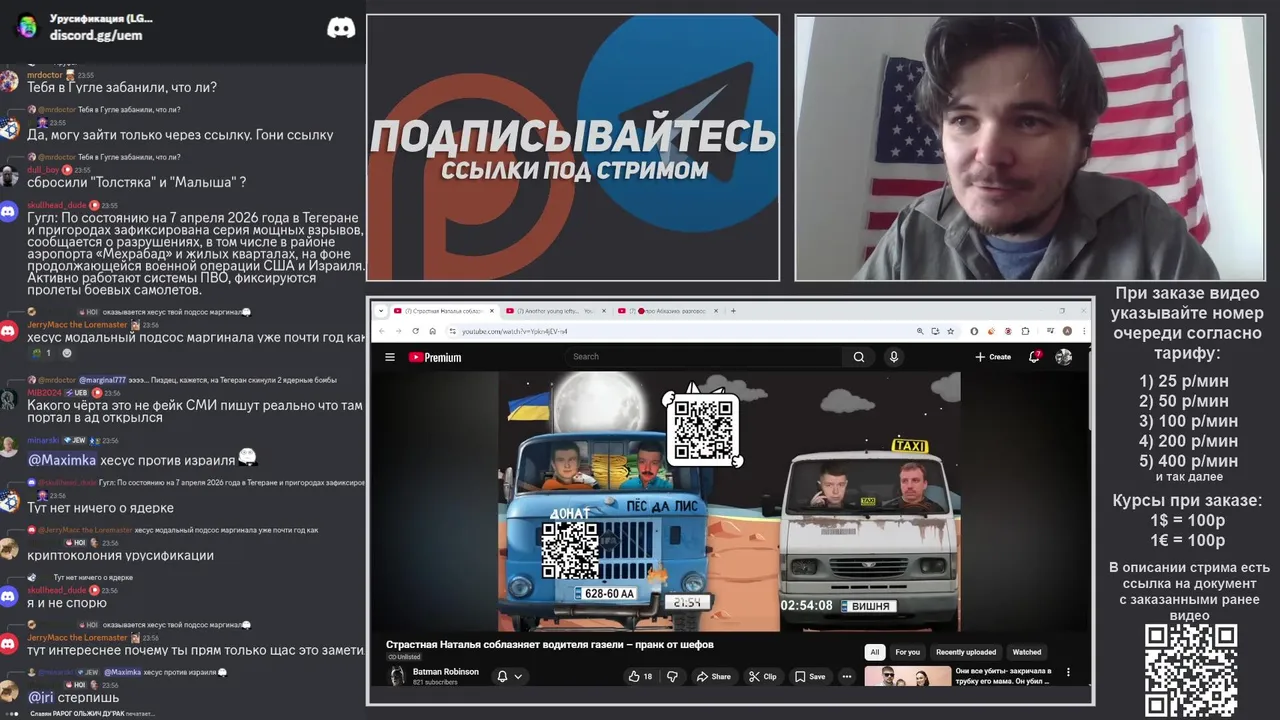Click Share button under the video
The height and width of the screenshot is (720, 1280).
[713, 677]
